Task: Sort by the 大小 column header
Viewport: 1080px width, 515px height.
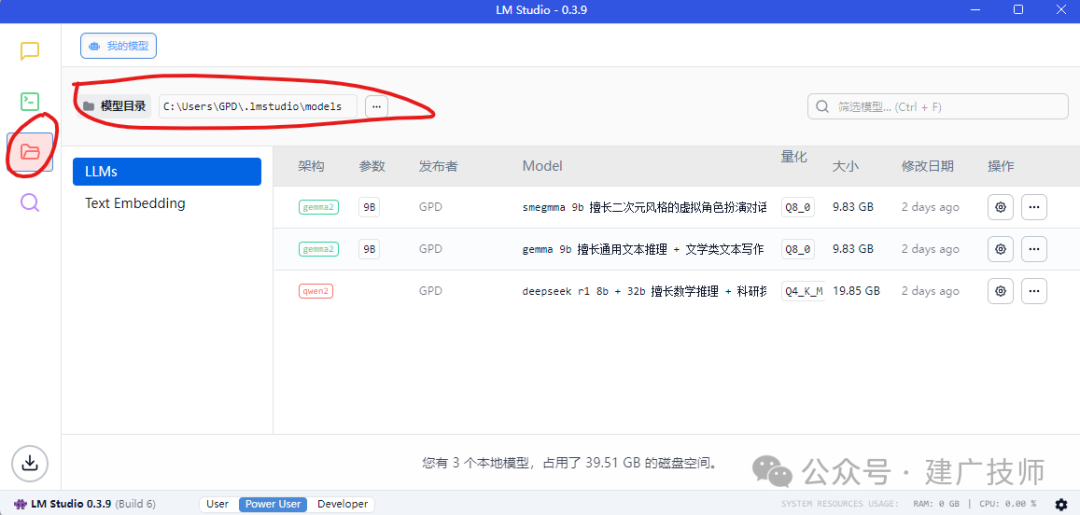Action: (x=846, y=166)
